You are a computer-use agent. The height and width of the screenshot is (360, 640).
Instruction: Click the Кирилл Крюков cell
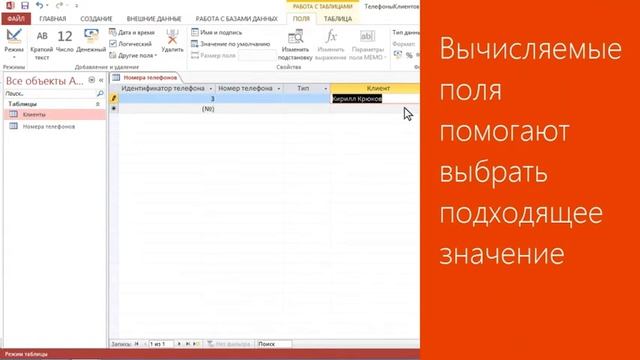tap(375, 98)
